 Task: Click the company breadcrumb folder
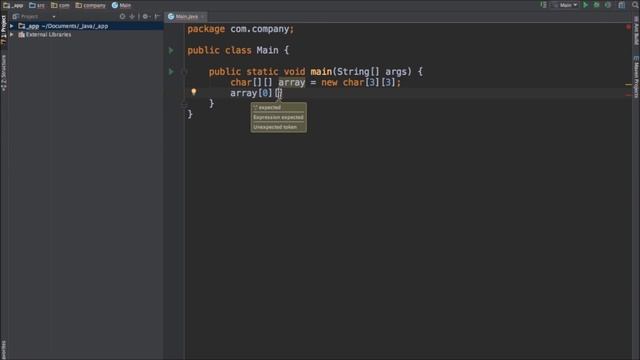click(x=90, y=5)
